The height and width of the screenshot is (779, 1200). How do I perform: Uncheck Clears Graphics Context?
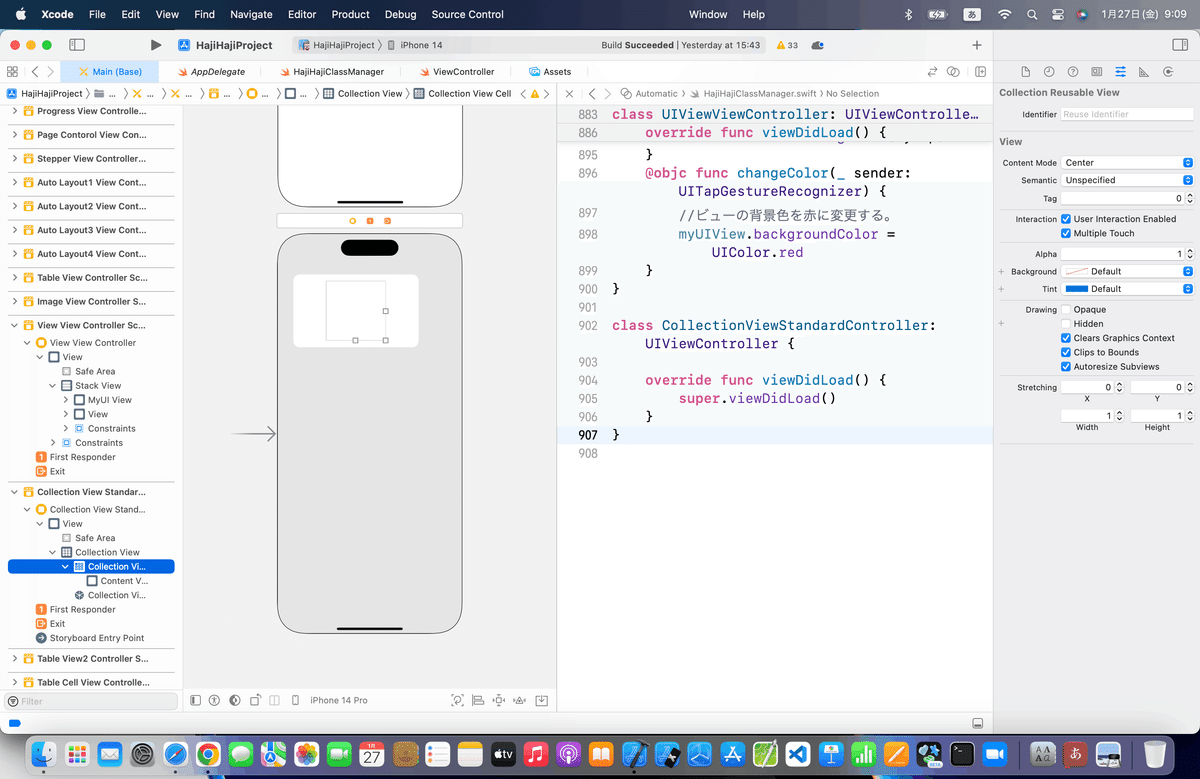click(x=1066, y=338)
